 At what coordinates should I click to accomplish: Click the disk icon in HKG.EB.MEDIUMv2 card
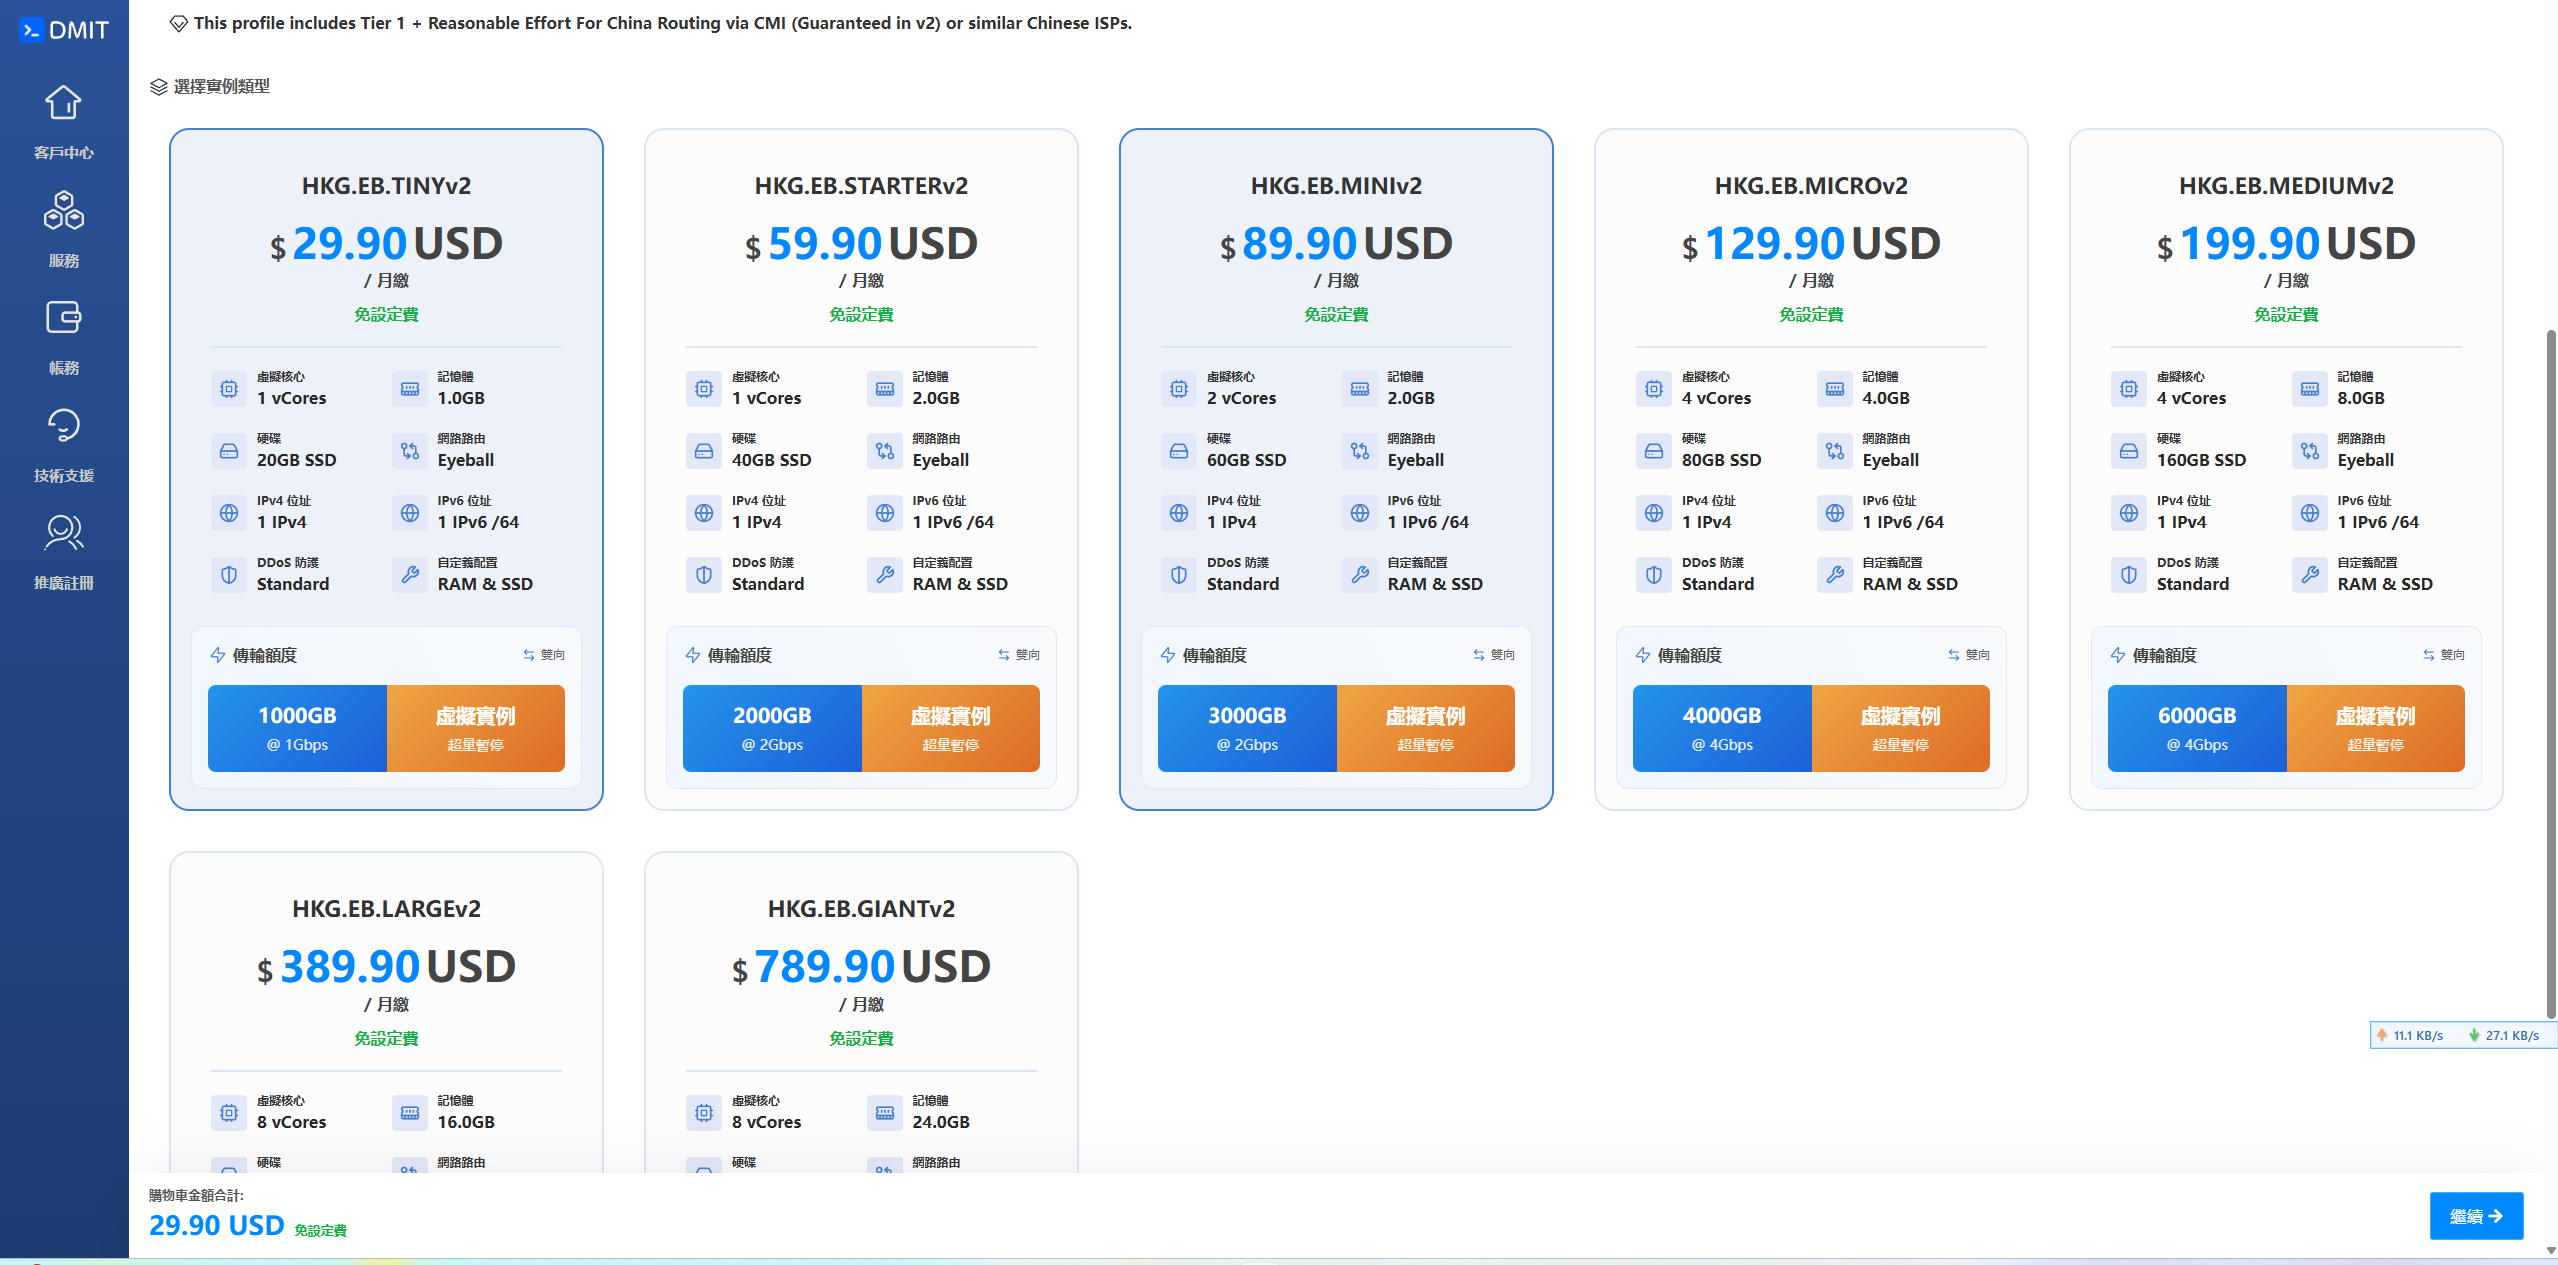tap(2129, 451)
